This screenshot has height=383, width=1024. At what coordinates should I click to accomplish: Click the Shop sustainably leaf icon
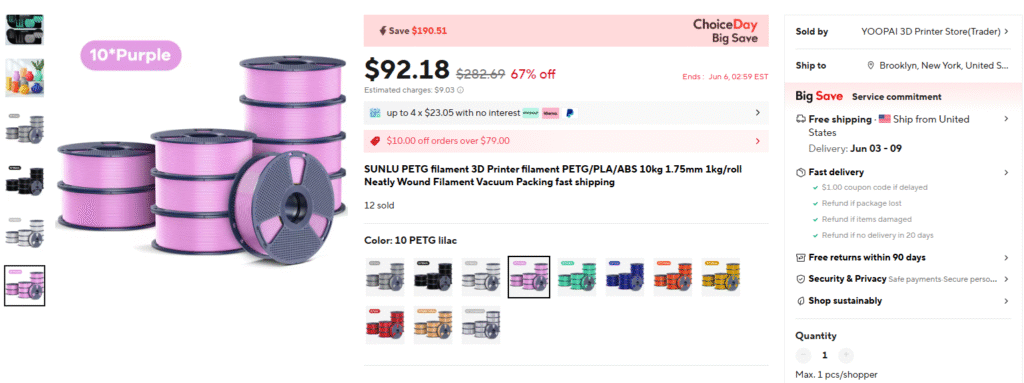pyautogui.click(x=801, y=301)
